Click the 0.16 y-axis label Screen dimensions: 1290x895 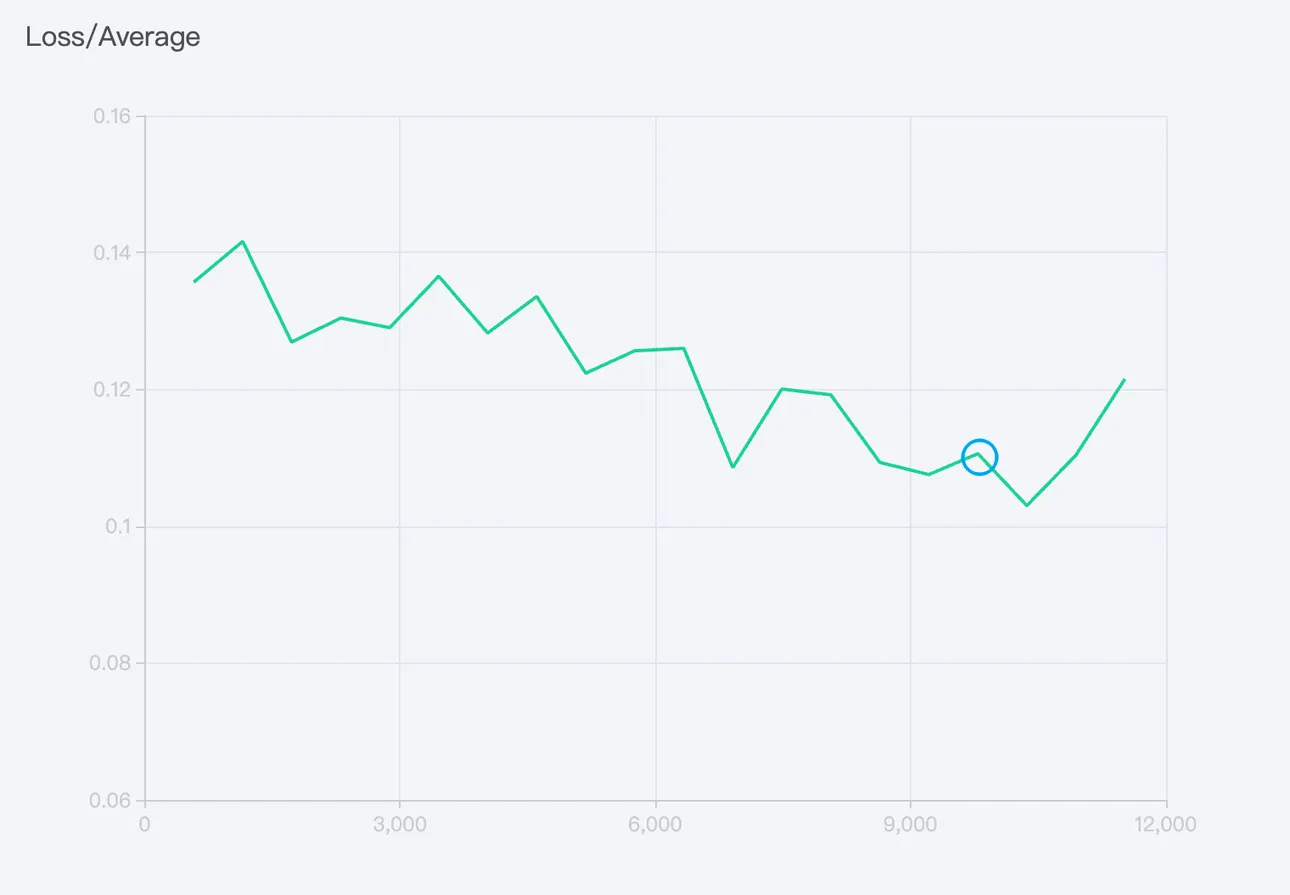point(113,116)
